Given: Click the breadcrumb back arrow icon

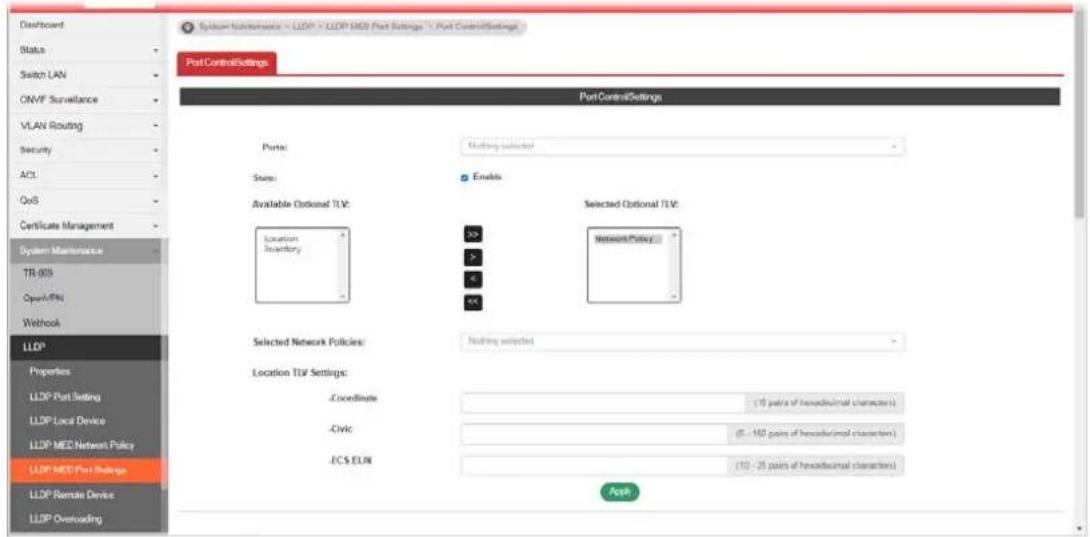Looking at the screenshot, I should pos(187,26).
